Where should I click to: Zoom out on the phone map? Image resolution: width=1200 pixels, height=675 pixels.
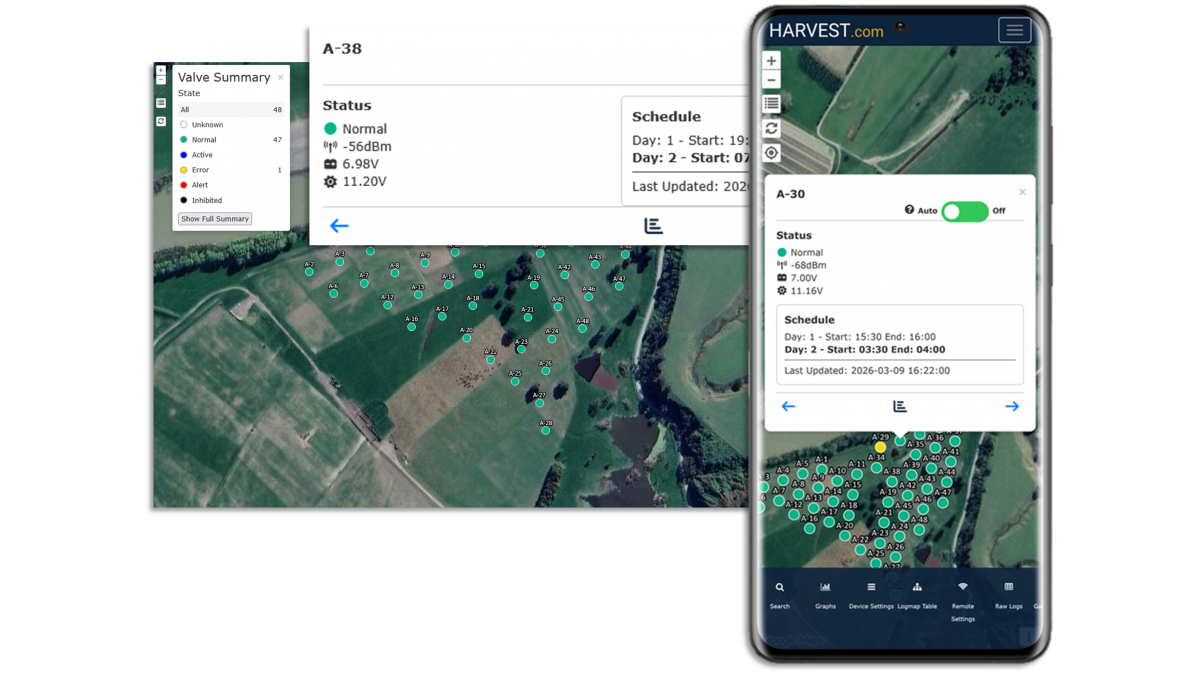point(771,80)
